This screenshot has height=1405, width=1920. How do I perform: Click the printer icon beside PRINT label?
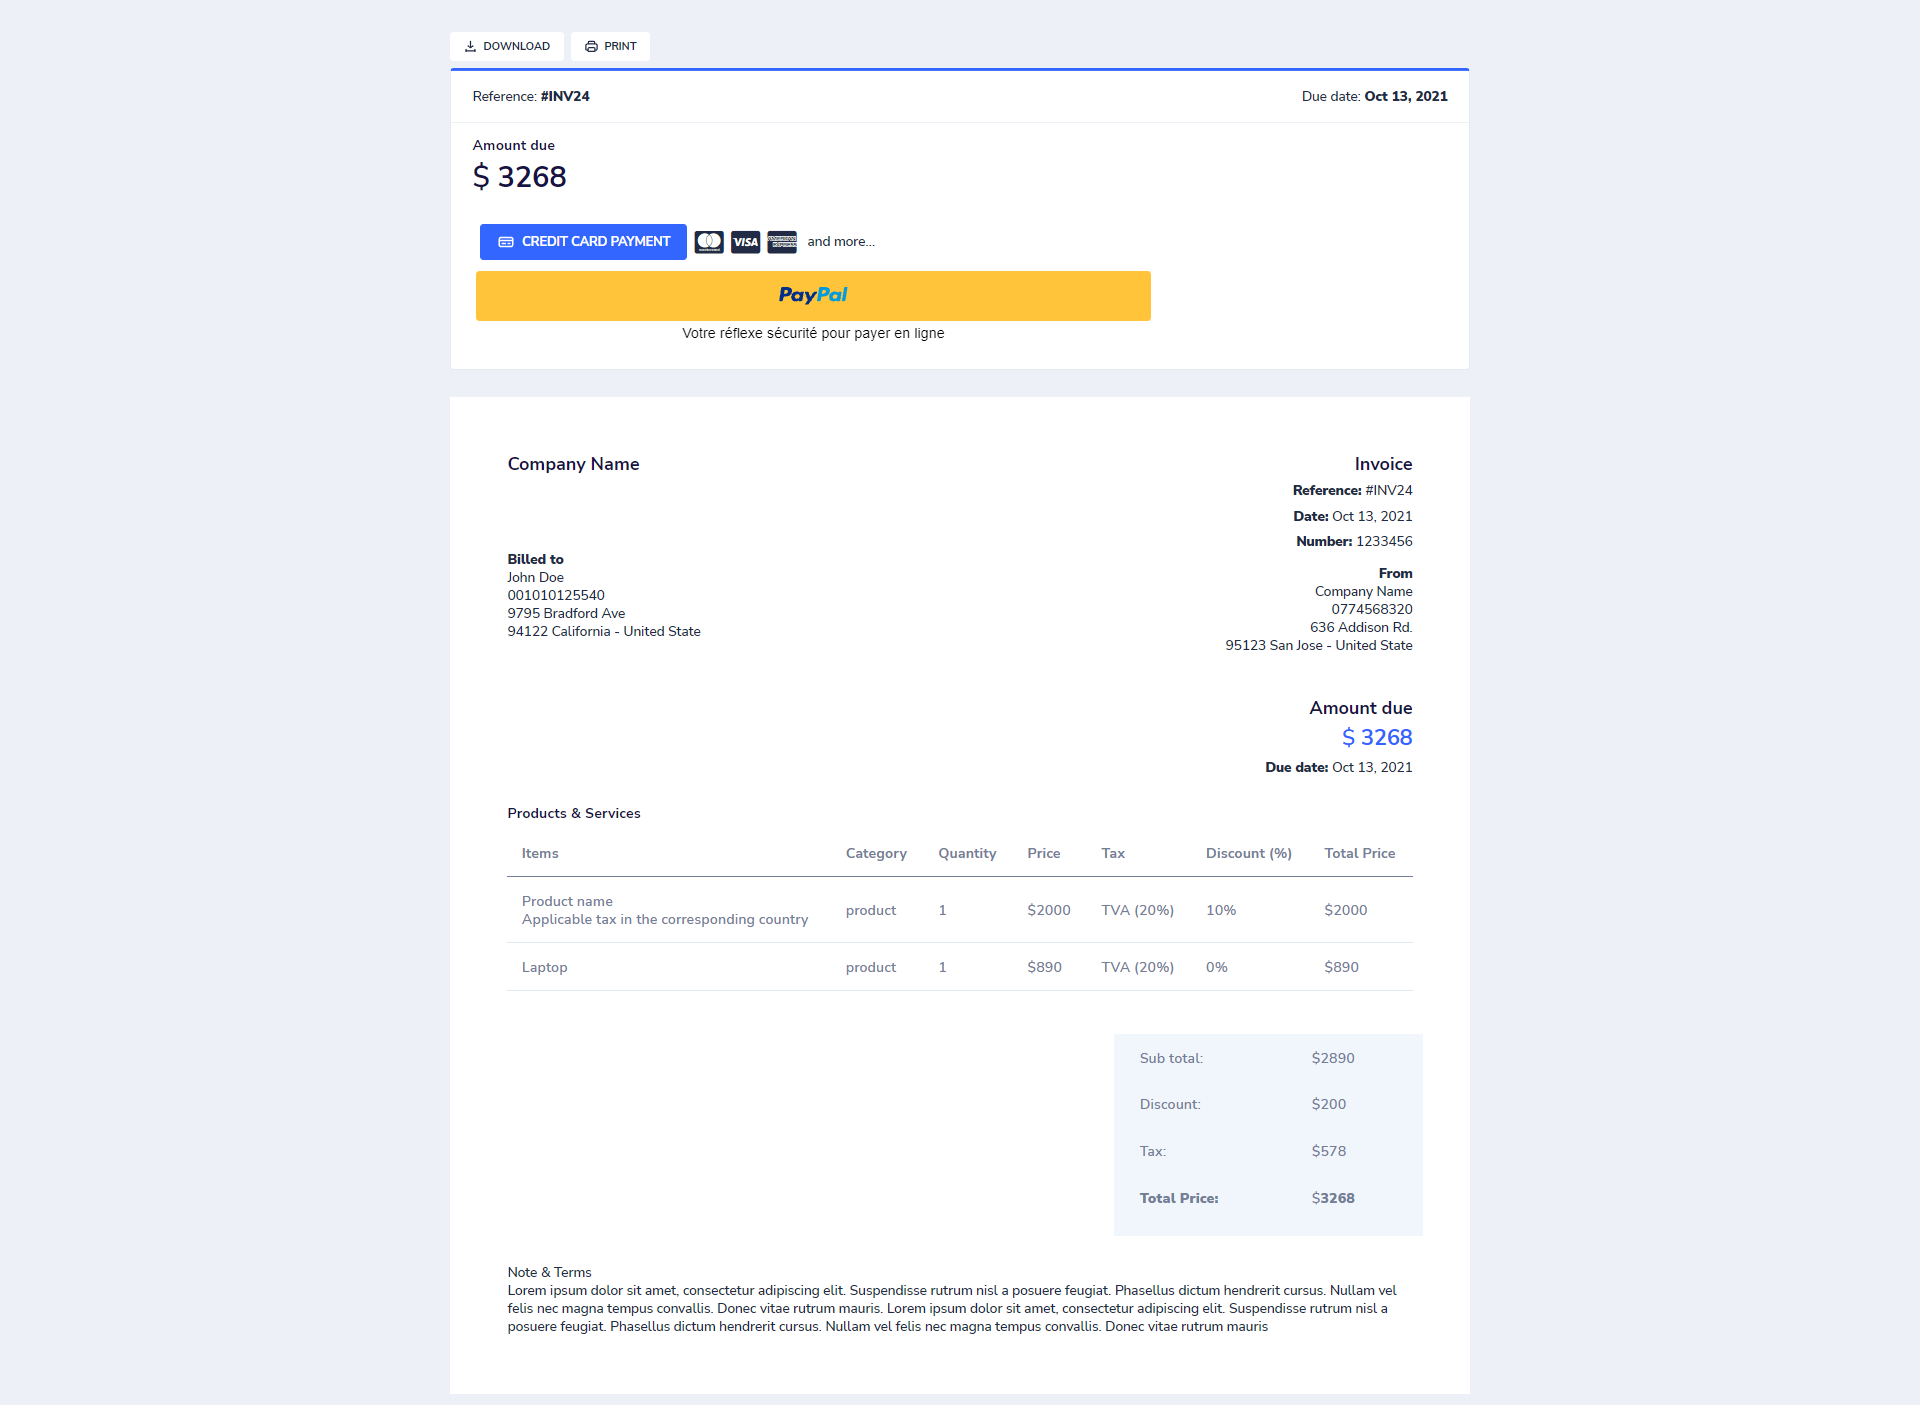(x=589, y=46)
